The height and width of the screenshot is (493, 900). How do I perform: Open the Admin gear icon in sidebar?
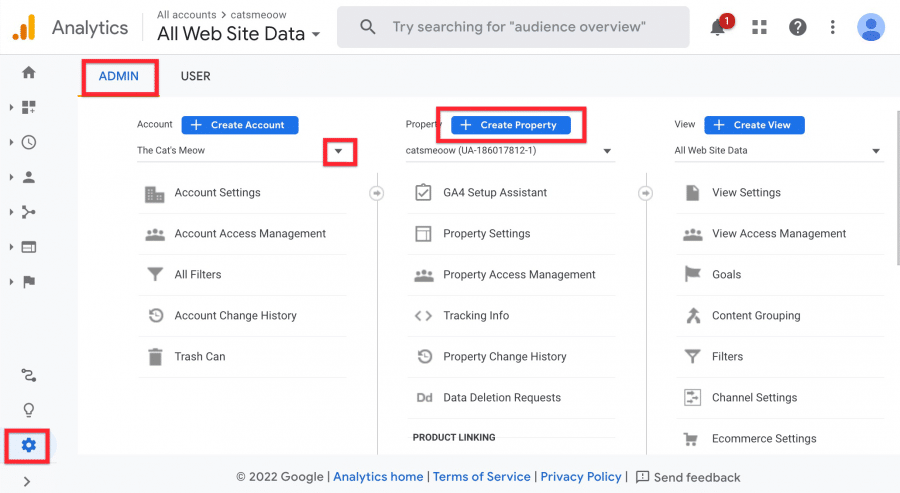(28, 445)
